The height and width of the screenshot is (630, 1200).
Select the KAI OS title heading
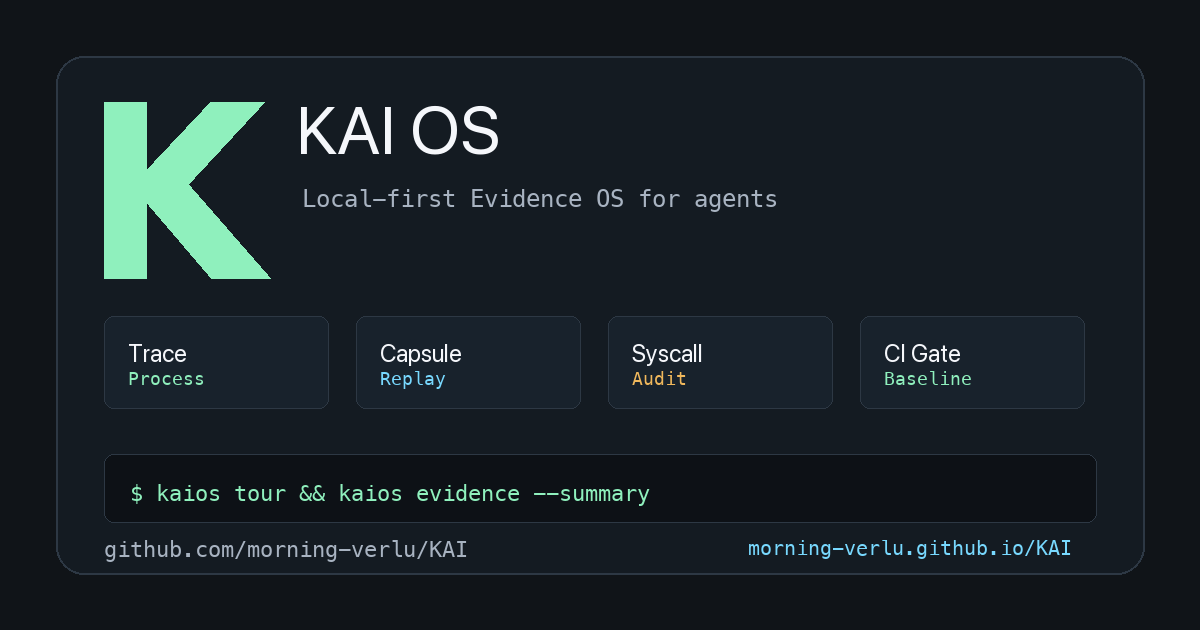click(398, 132)
